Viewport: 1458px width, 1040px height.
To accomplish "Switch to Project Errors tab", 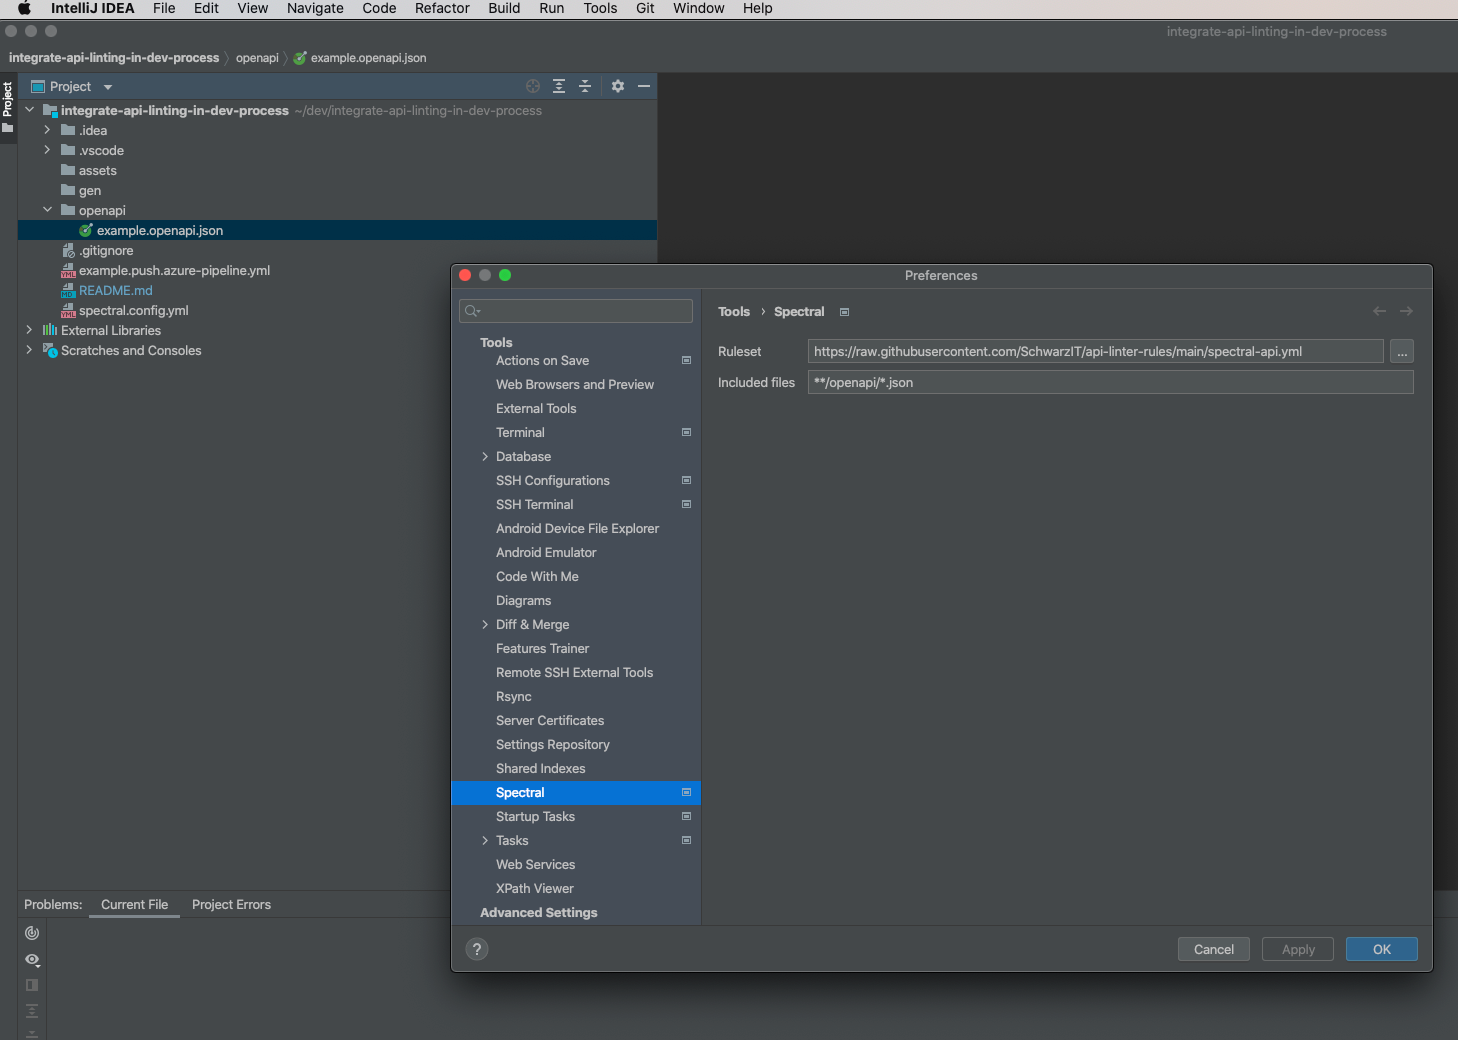I will pyautogui.click(x=231, y=904).
